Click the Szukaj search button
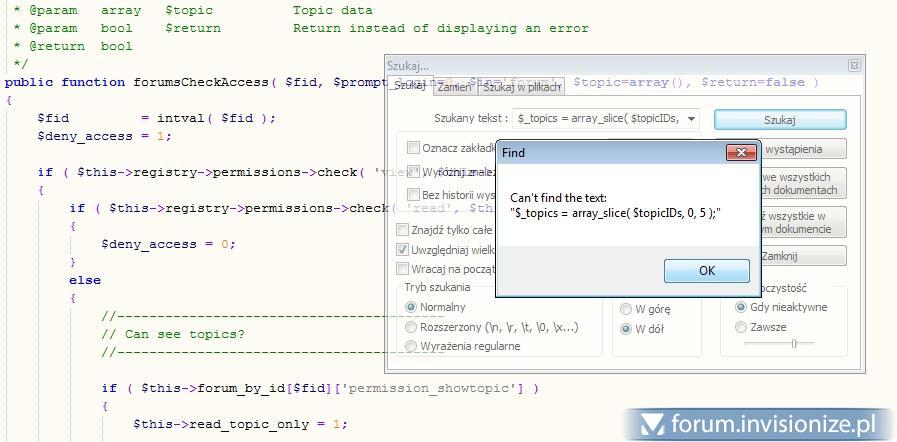The width and height of the screenshot is (897, 442). point(779,120)
